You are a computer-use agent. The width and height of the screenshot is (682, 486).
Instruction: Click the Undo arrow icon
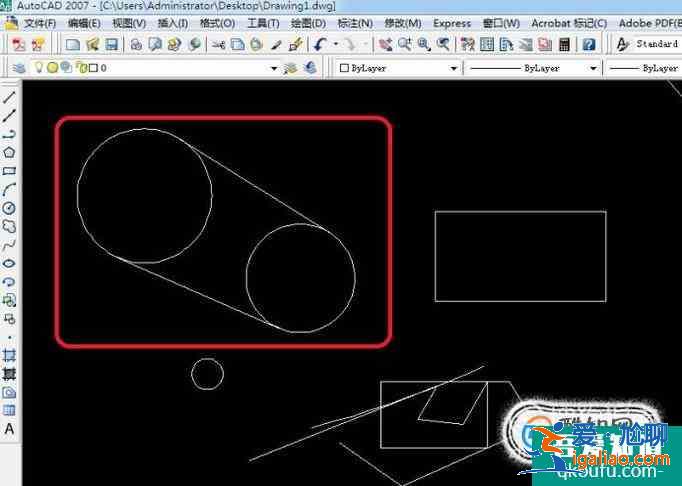click(x=320, y=44)
